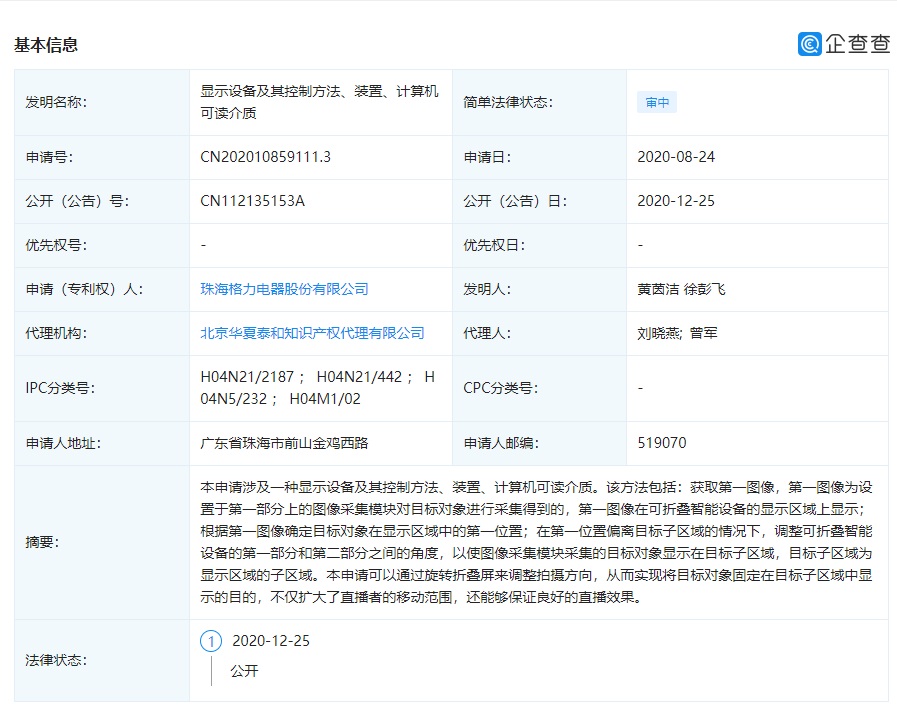Open 北京华夏泰和知识产权代理有限公司 agency link
This screenshot has height=707, width=897.
click(x=312, y=333)
